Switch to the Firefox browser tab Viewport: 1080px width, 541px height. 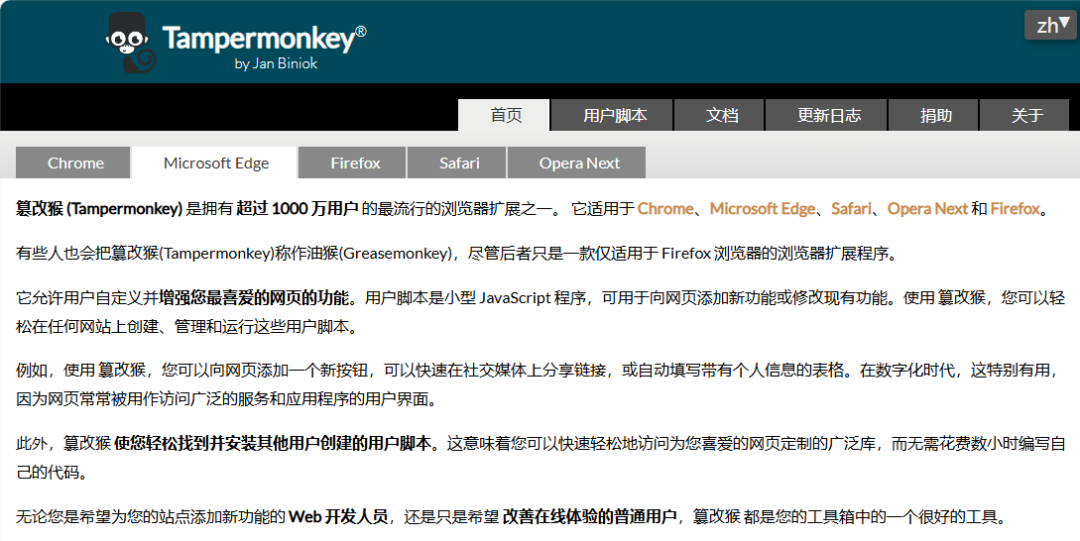pos(353,163)
